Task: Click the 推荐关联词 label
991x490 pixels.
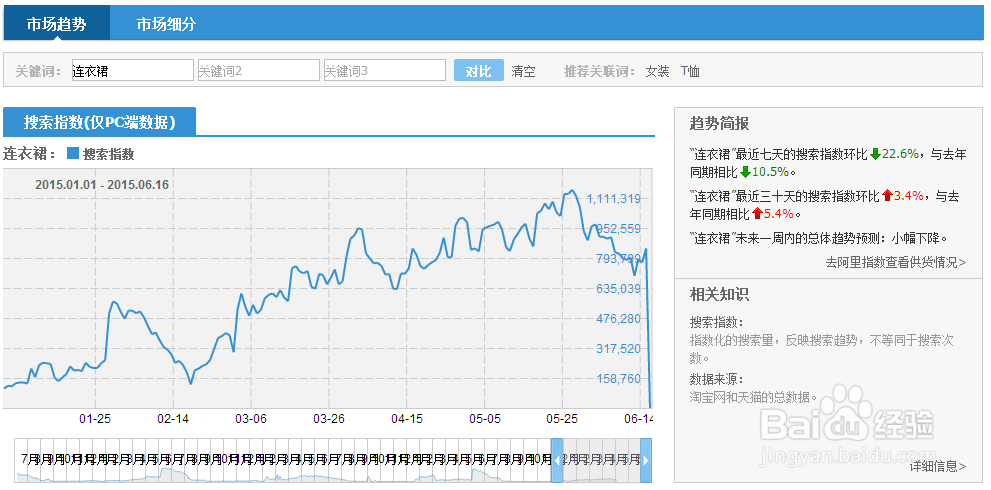Action: click(x=599, y=71)
